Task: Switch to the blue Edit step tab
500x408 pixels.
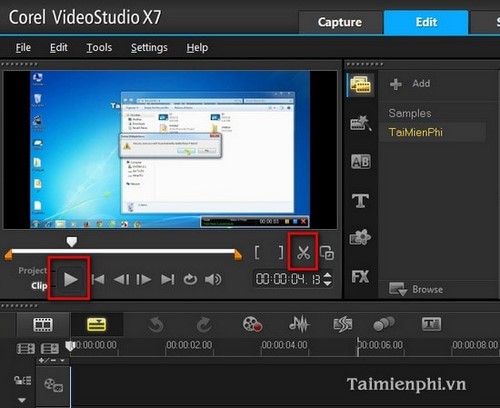Action: (x=426, y=22)
